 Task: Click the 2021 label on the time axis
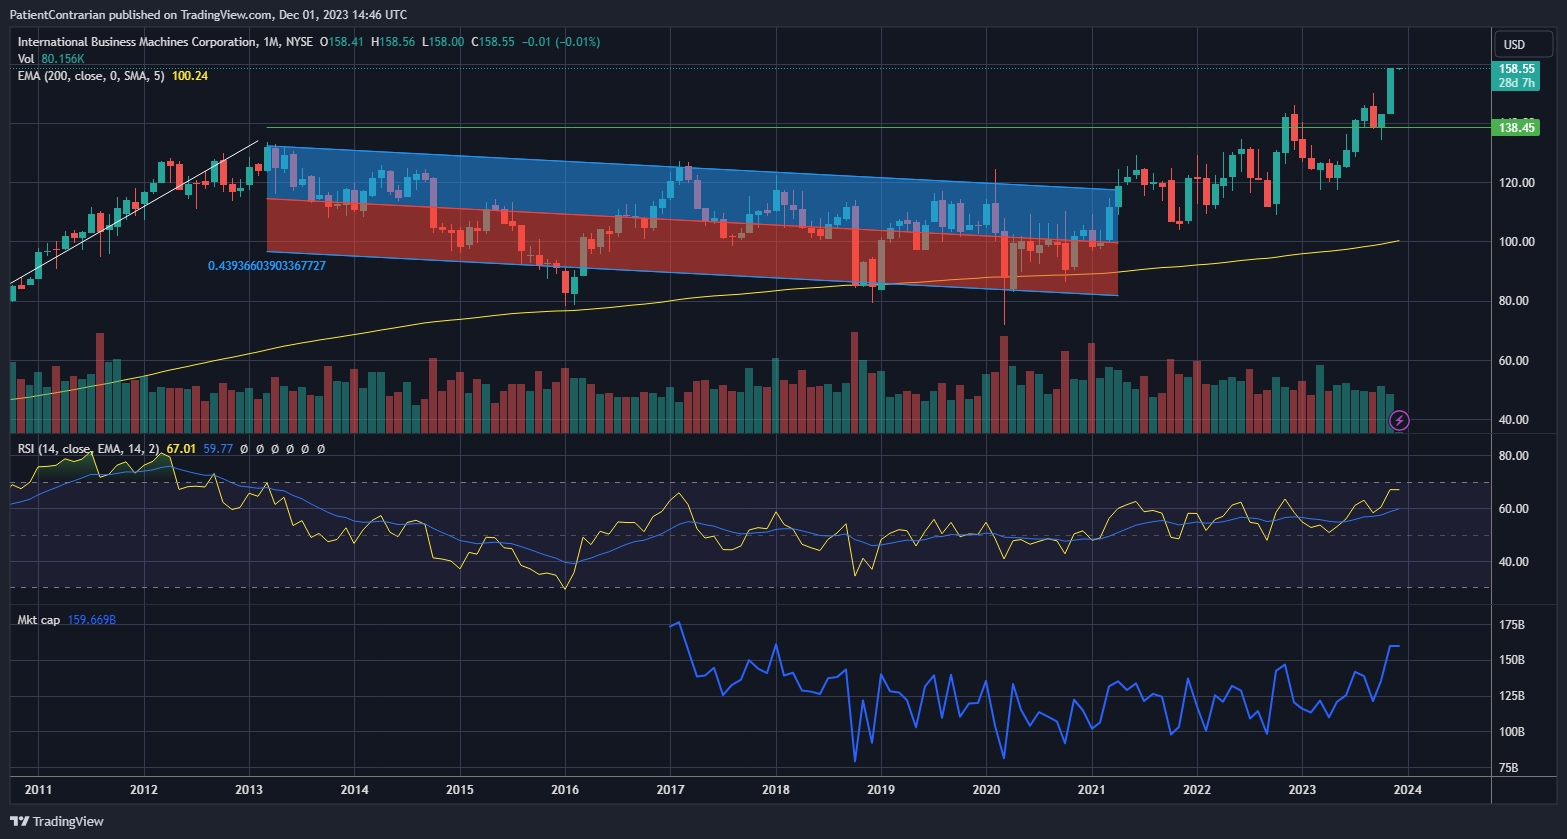click(x=1091, y=790)
